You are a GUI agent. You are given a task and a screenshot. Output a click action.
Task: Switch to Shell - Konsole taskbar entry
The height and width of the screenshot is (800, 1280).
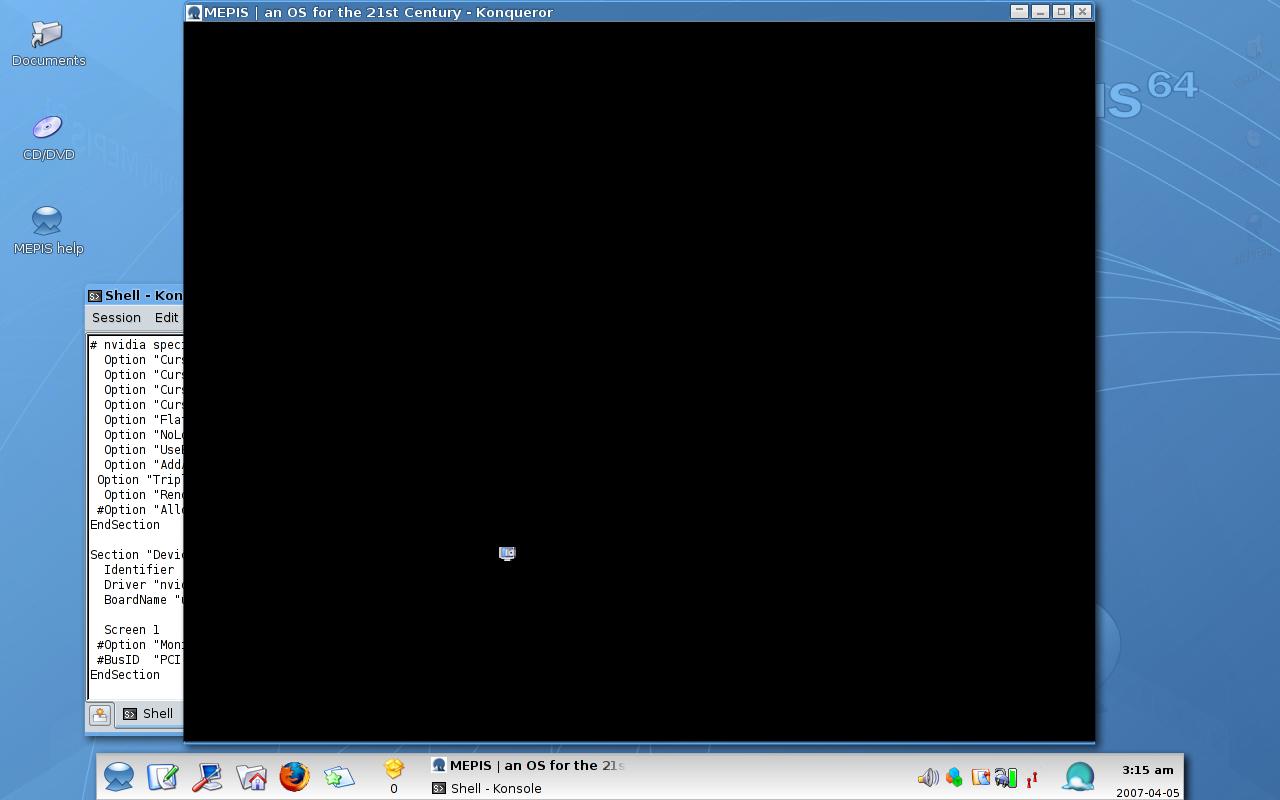487,788
